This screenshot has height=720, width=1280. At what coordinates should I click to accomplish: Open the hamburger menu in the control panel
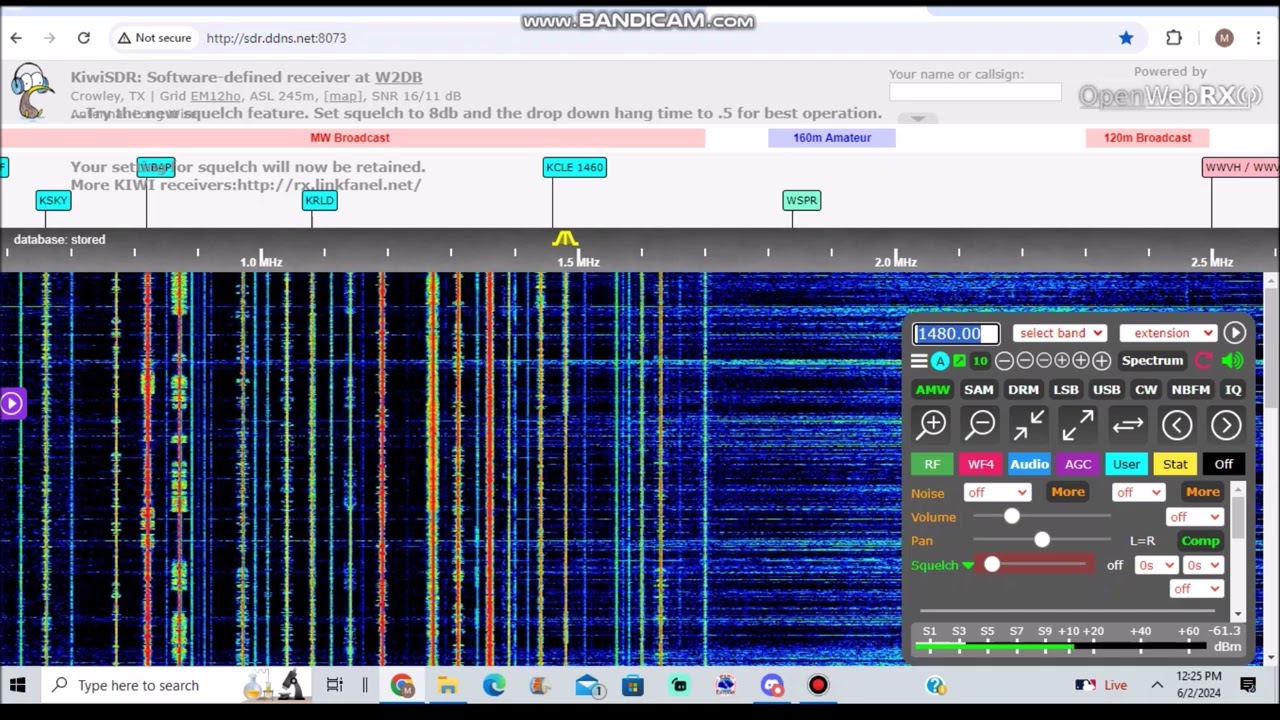919,361
